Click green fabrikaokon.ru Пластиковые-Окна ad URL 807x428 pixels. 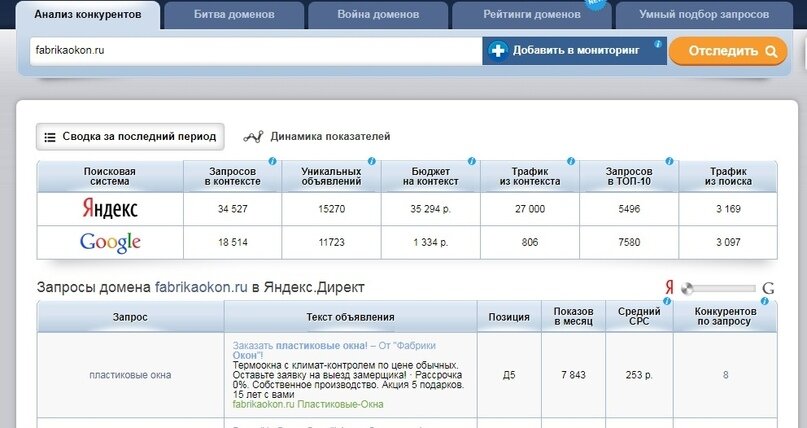click(308, 404)
